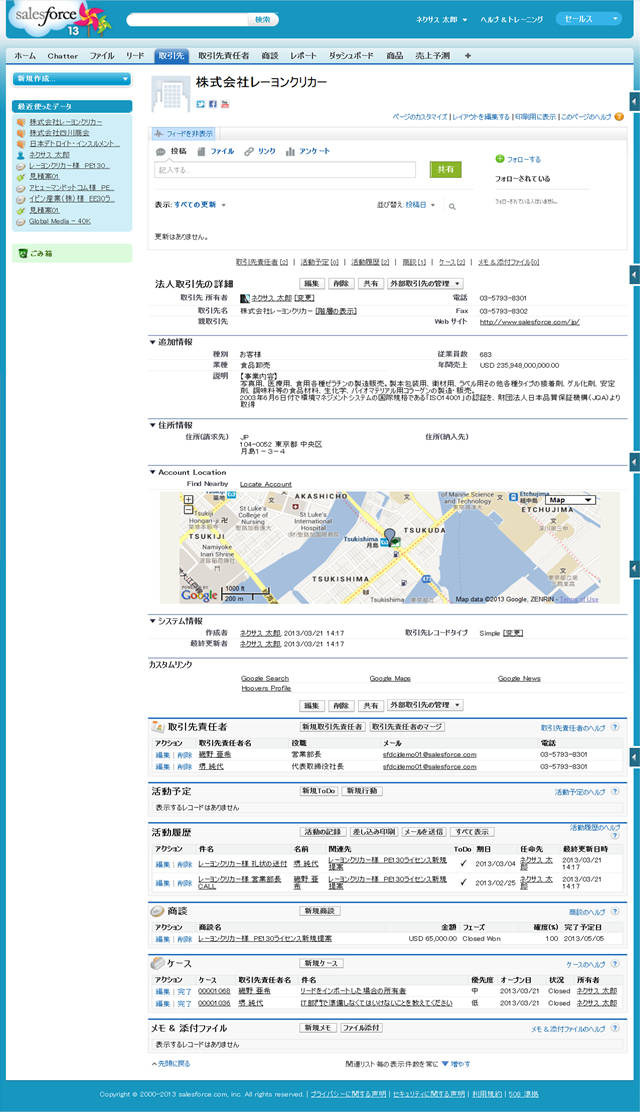
Task: Zoom in on the map
Action: click(x=188, y=500)
